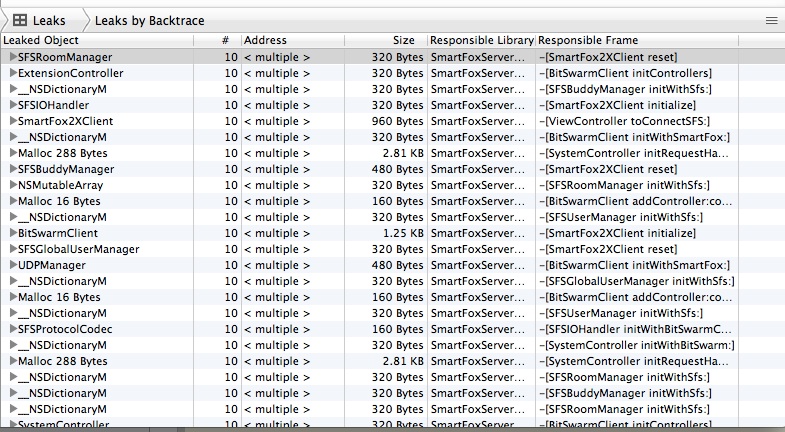
Task: Expand the NSMutableArray leak entry
Action: (13, 186)
